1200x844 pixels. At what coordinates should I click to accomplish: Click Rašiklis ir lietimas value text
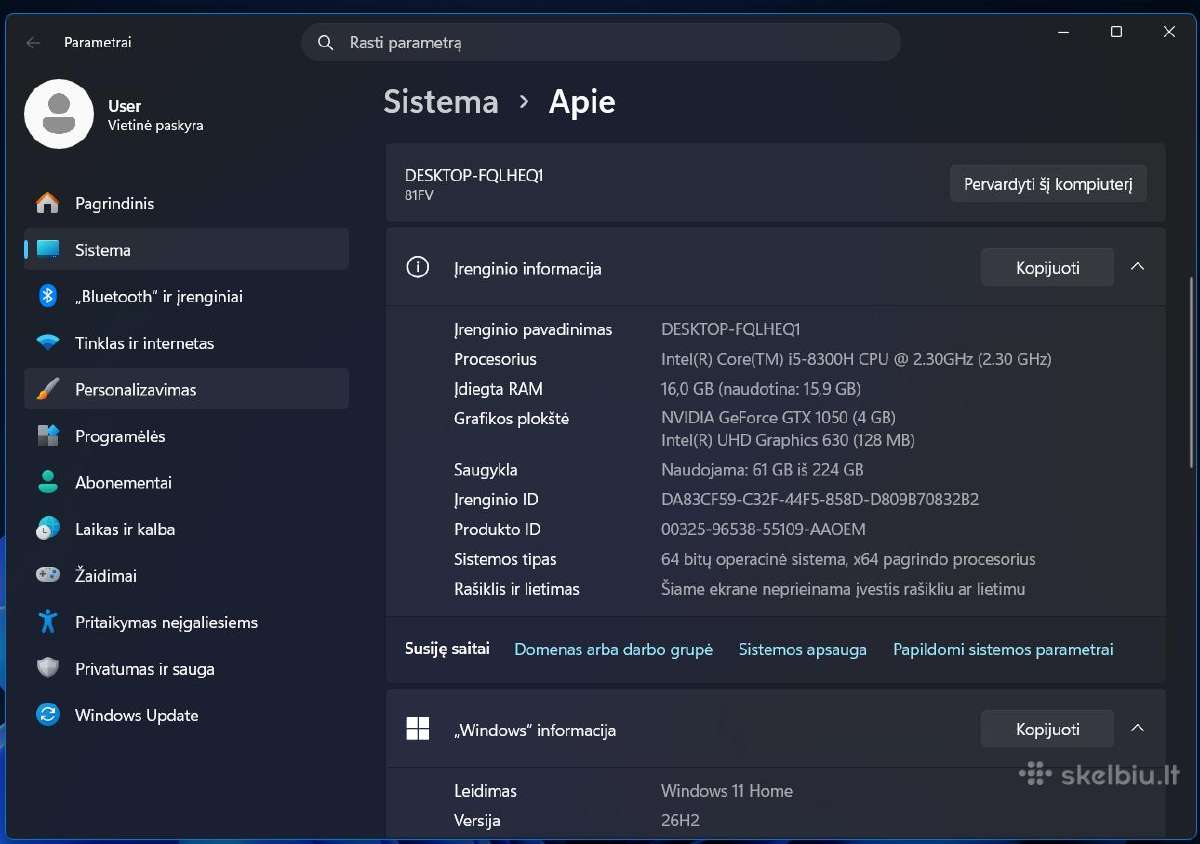pyautogui.click(x=843, y=589)
